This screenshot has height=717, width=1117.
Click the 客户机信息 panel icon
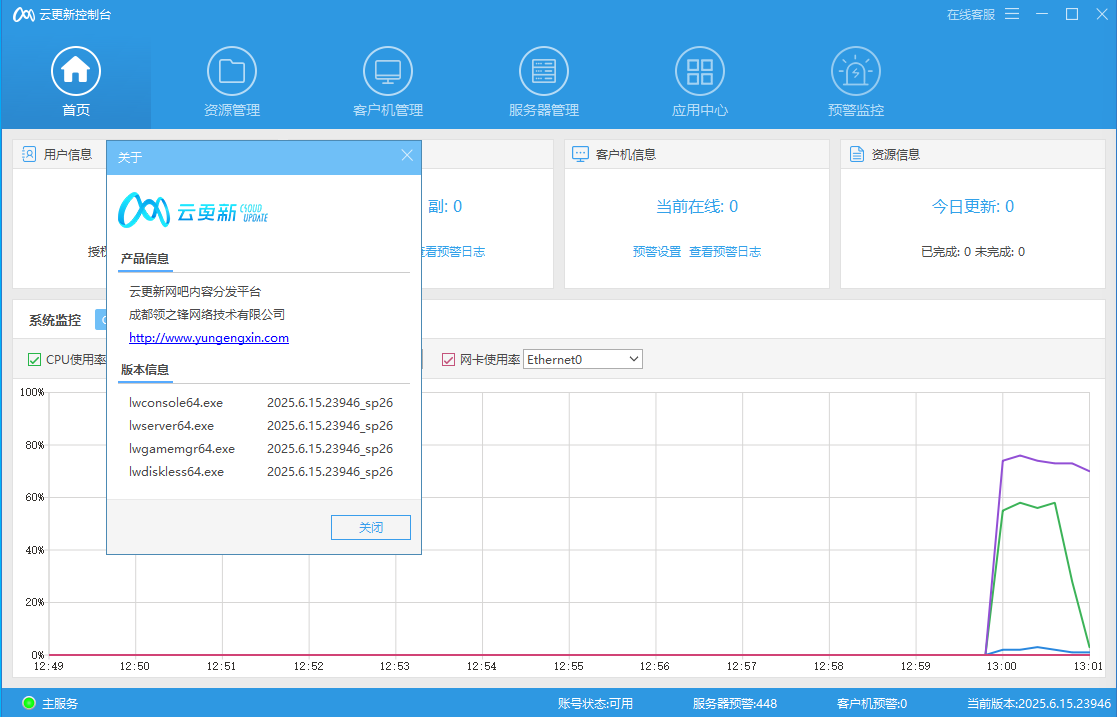pos(580,153)
